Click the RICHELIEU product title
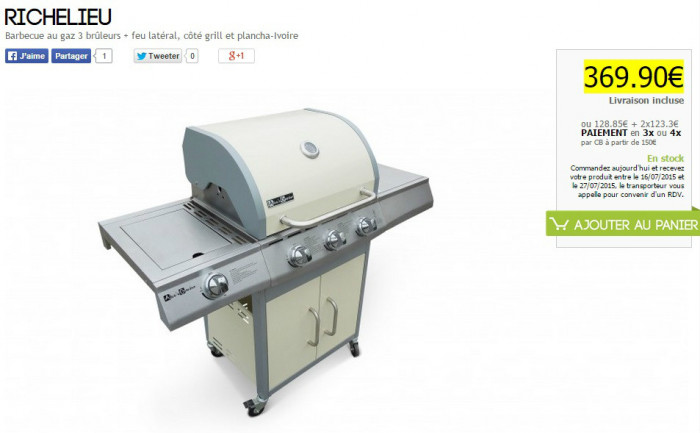700x433 pixels. [x=58, y=17]
